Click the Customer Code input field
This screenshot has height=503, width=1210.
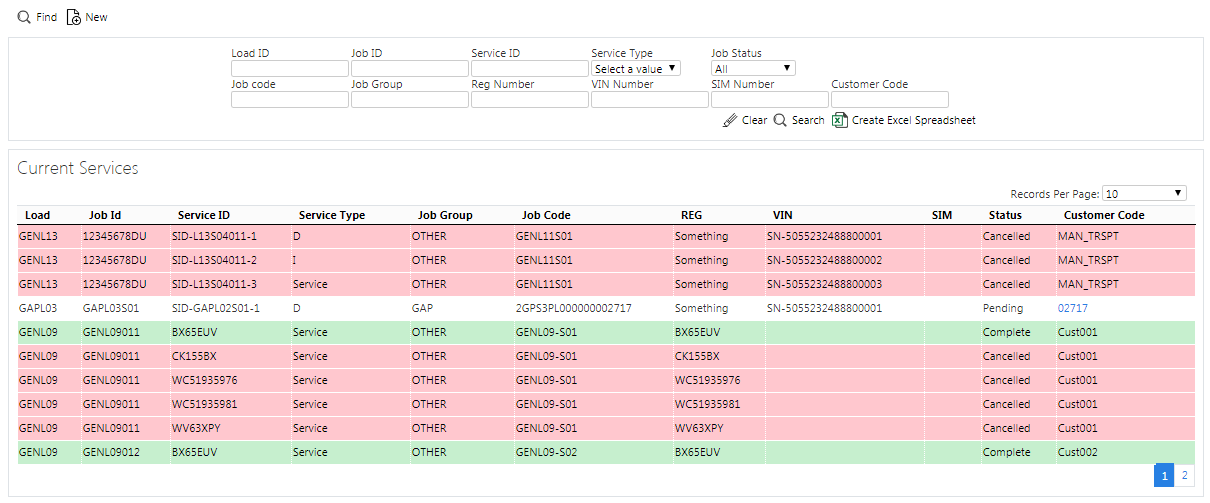point(890,99)
